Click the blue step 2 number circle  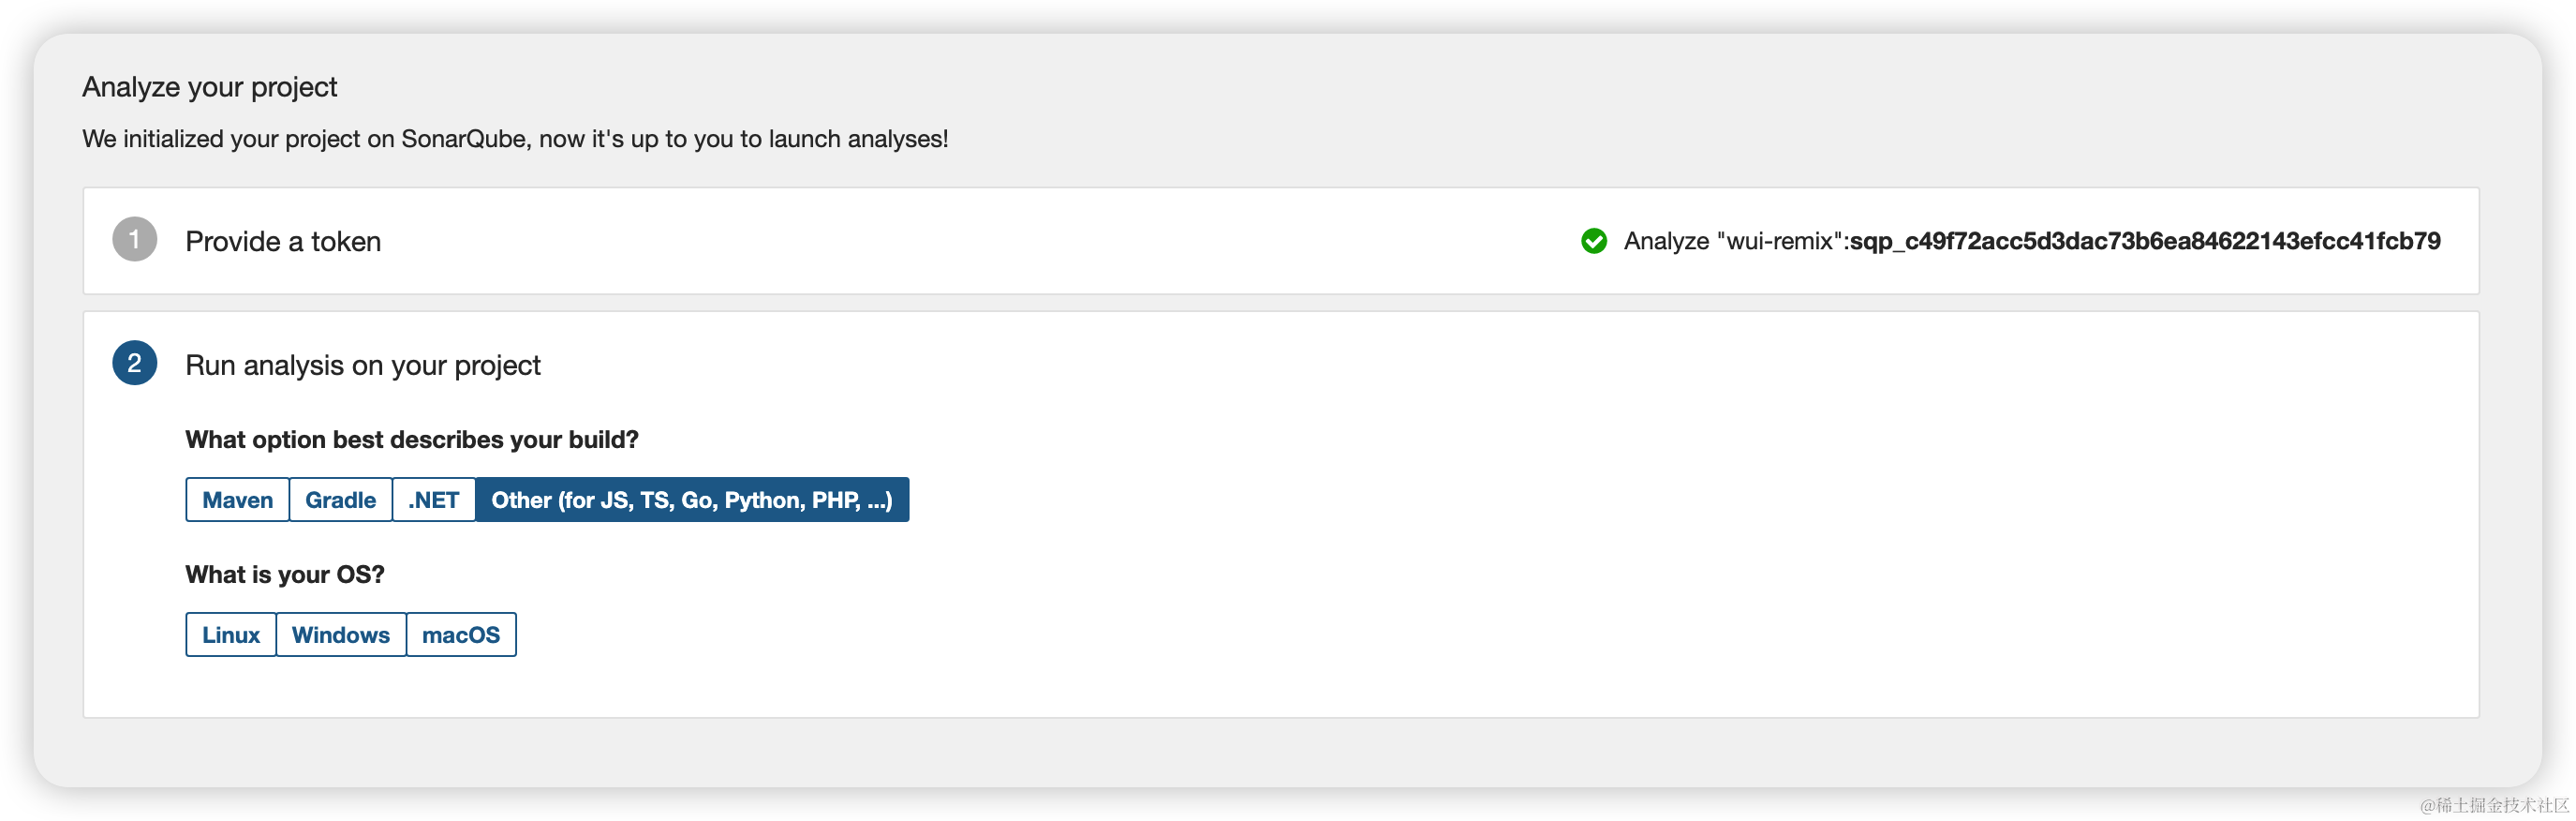tap(134, 364)
